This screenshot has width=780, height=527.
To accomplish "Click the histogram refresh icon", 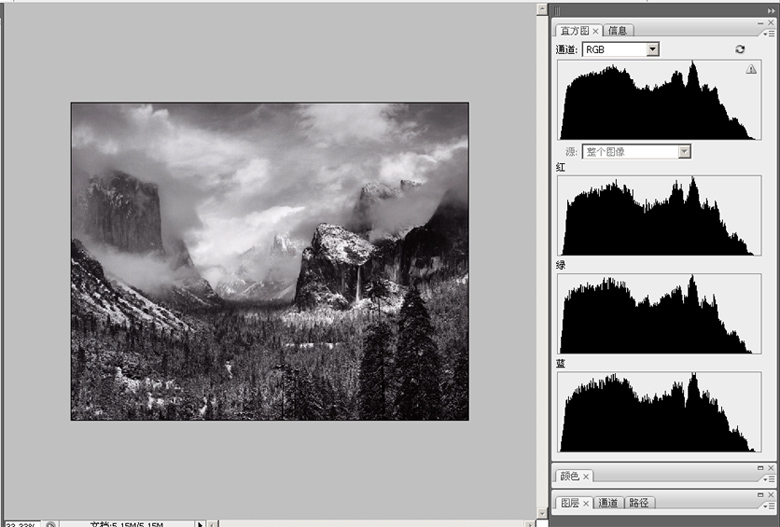I will pos(739,49).
